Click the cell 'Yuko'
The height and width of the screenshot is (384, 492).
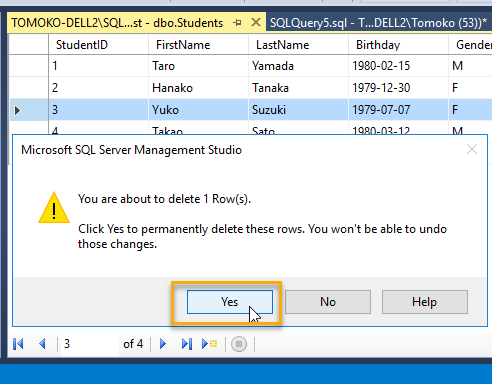(198, 110)
